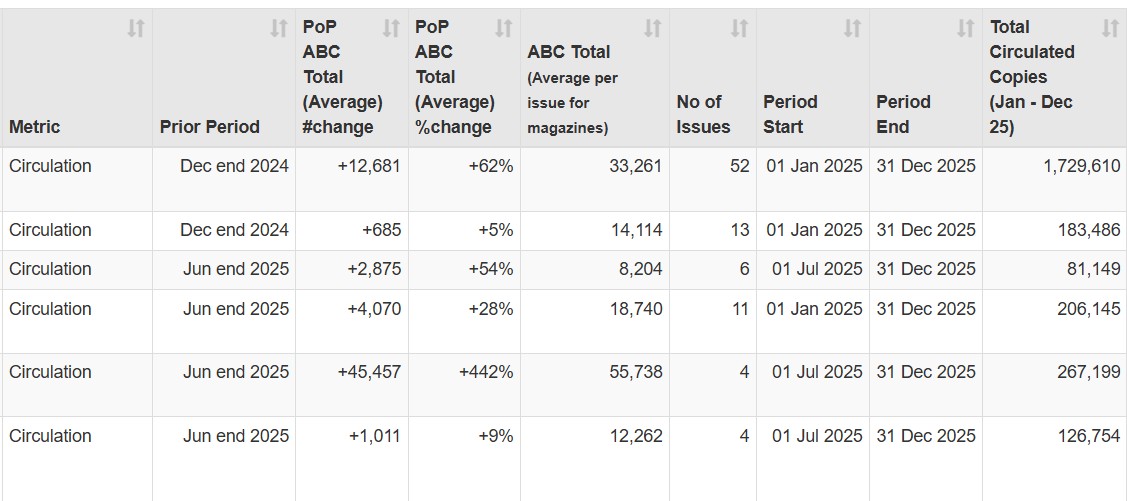Select the Dec end 2024 cell in first row
This screenshot has width=1127, height=501.
tap(235, 166)
